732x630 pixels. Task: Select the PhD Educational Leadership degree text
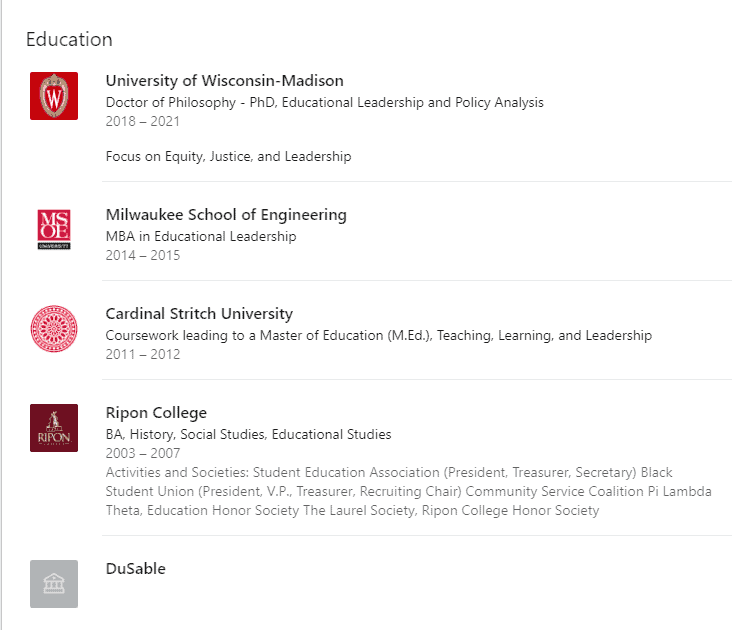point(324,102)
